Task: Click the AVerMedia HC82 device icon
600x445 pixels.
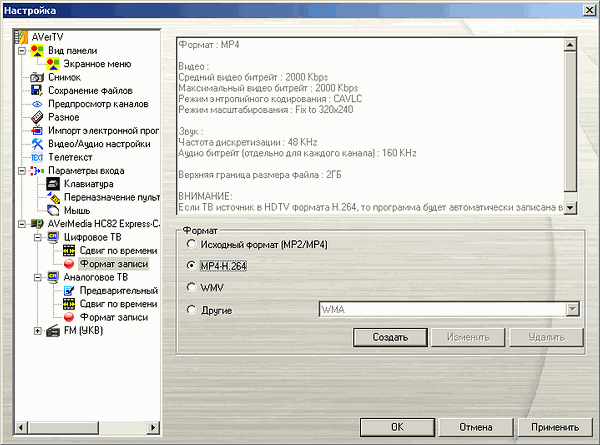Action: (37, 223)
